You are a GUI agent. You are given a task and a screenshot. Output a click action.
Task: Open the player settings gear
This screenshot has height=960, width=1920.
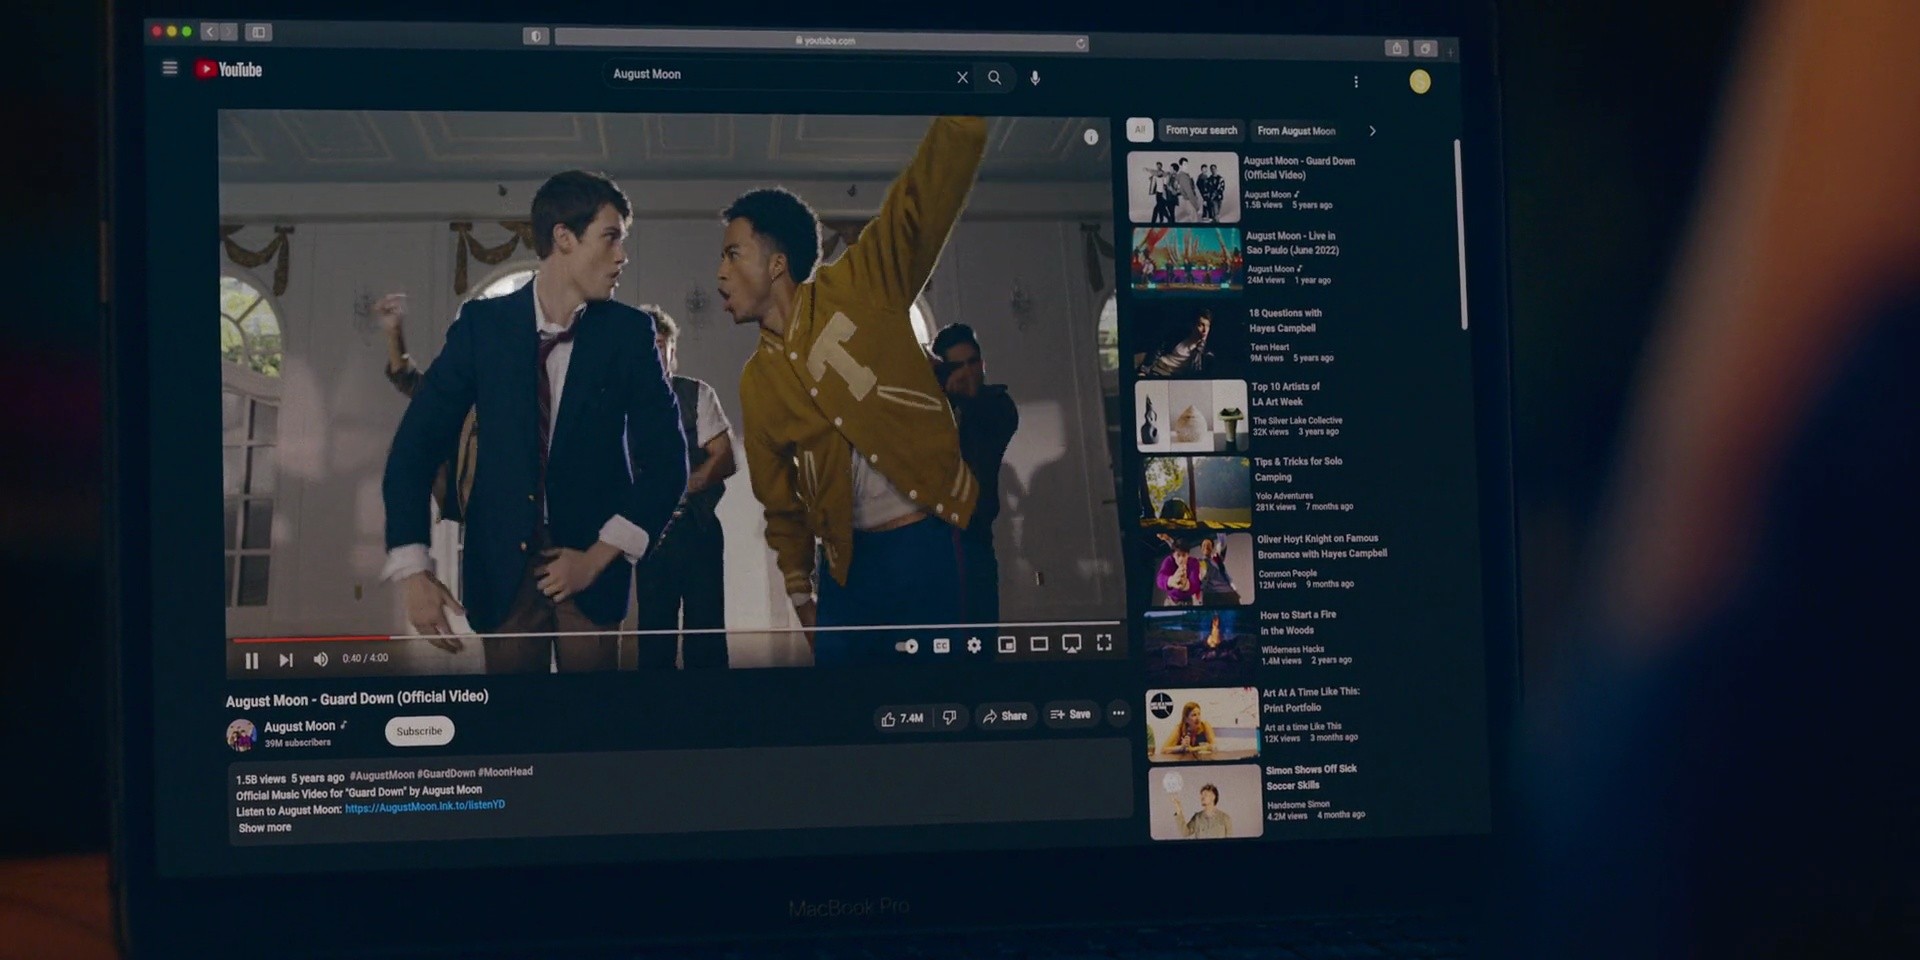[x=974, y=646]
